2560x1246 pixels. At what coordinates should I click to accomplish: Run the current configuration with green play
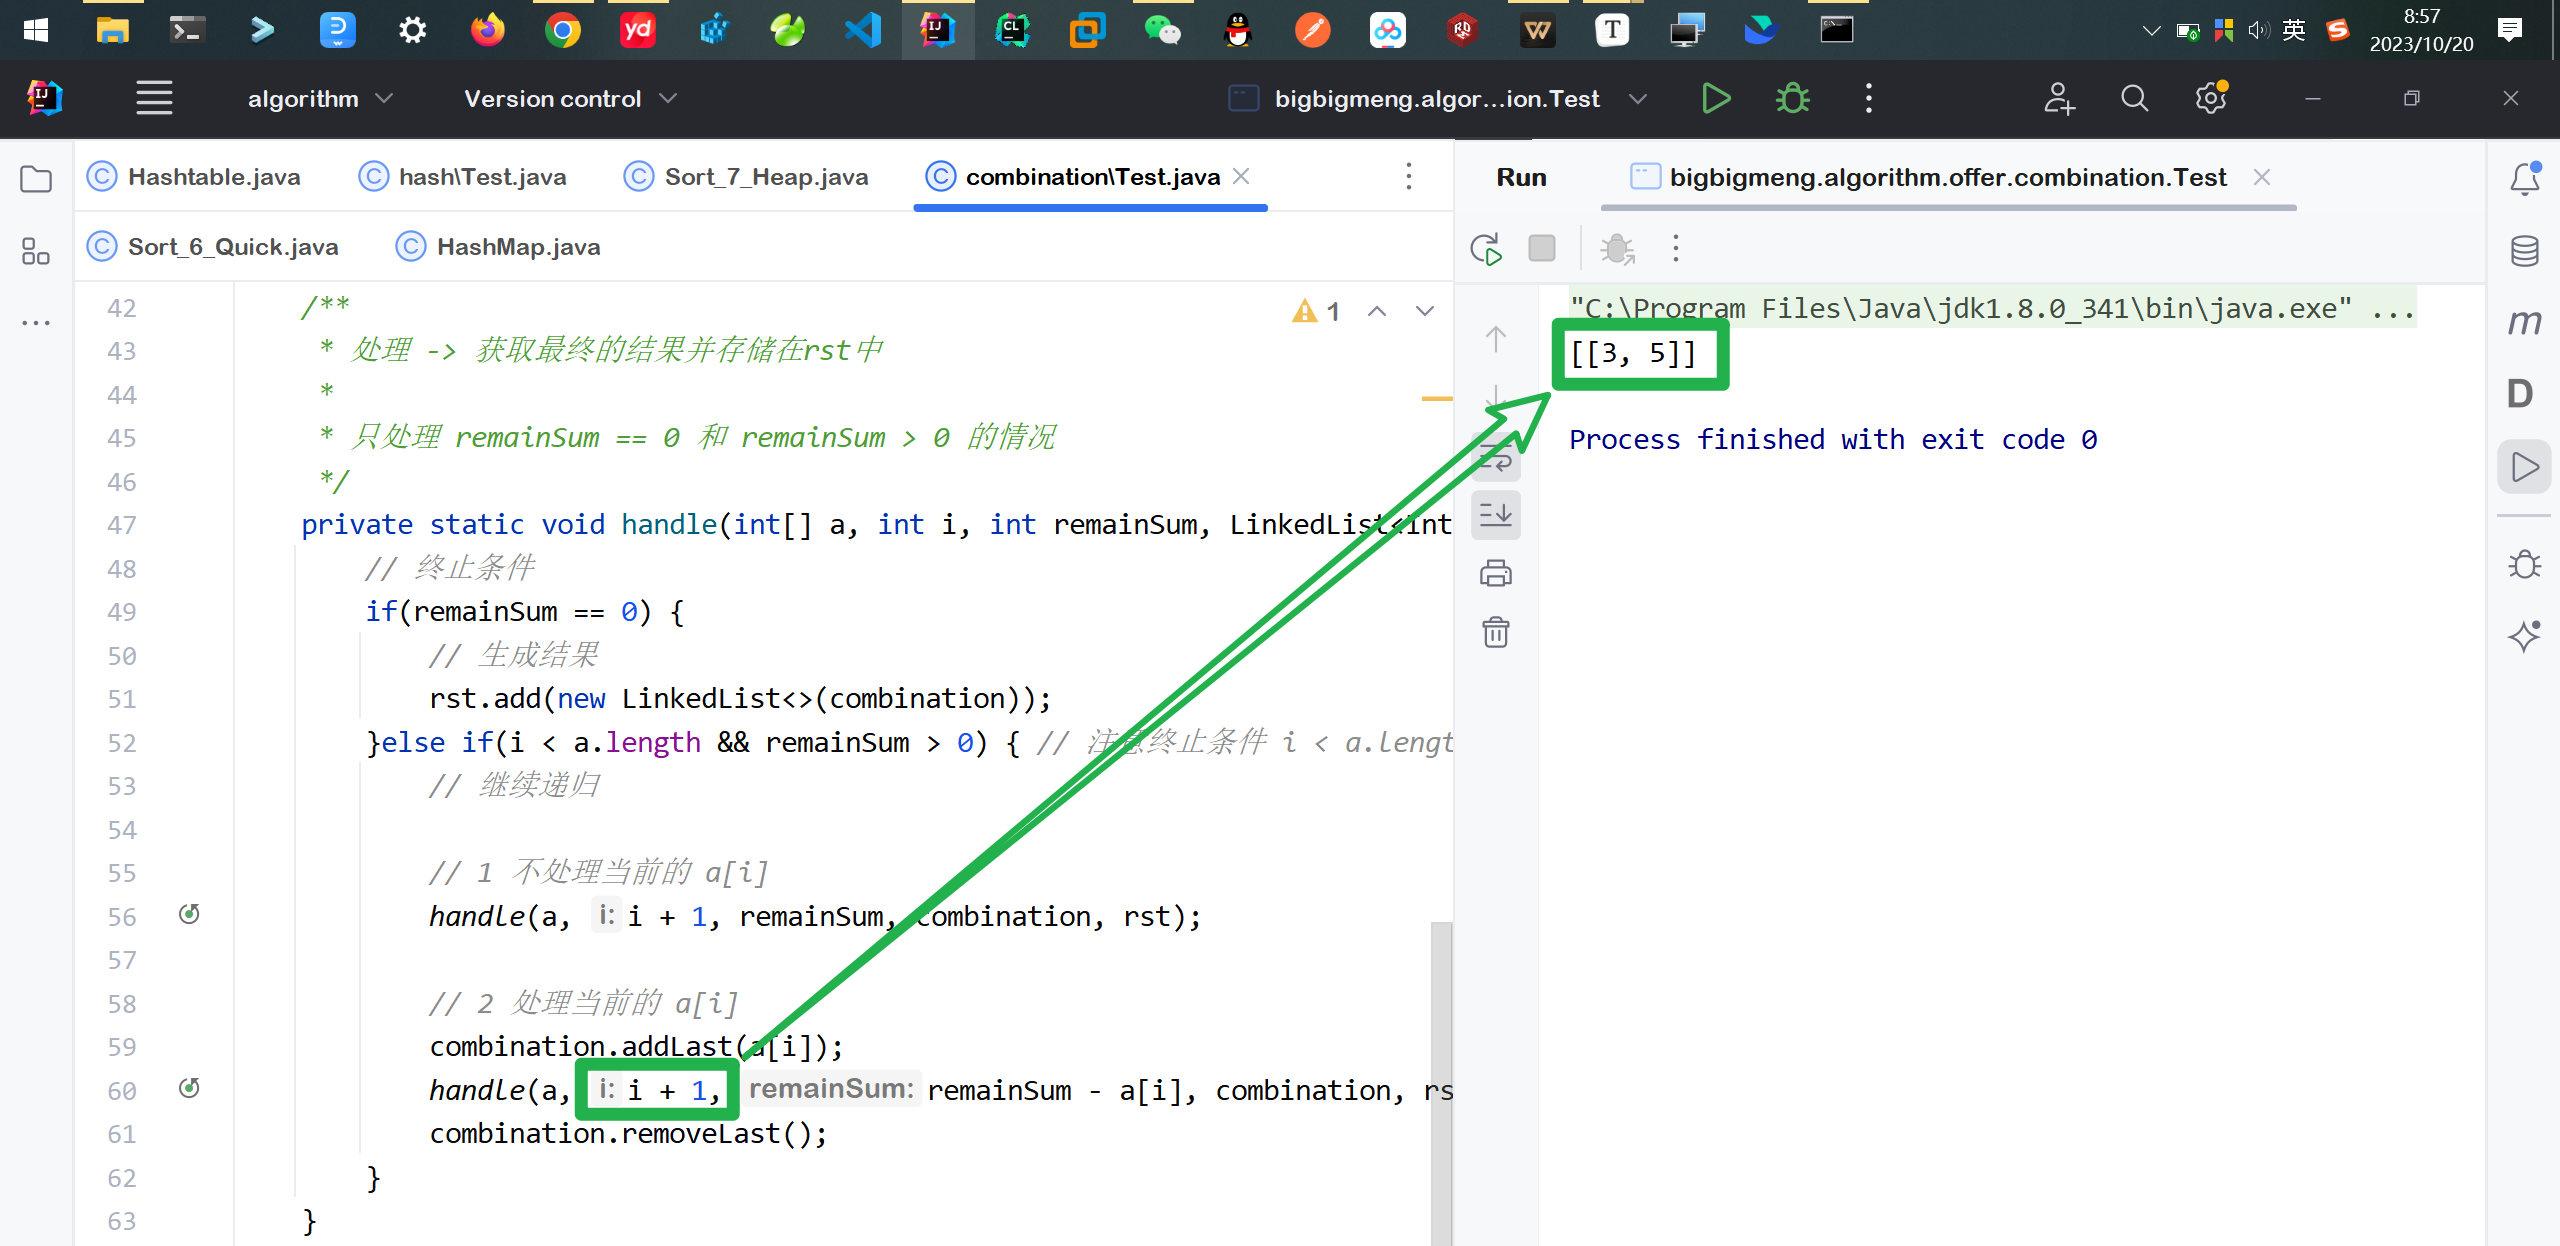(x=1716, y=98)
